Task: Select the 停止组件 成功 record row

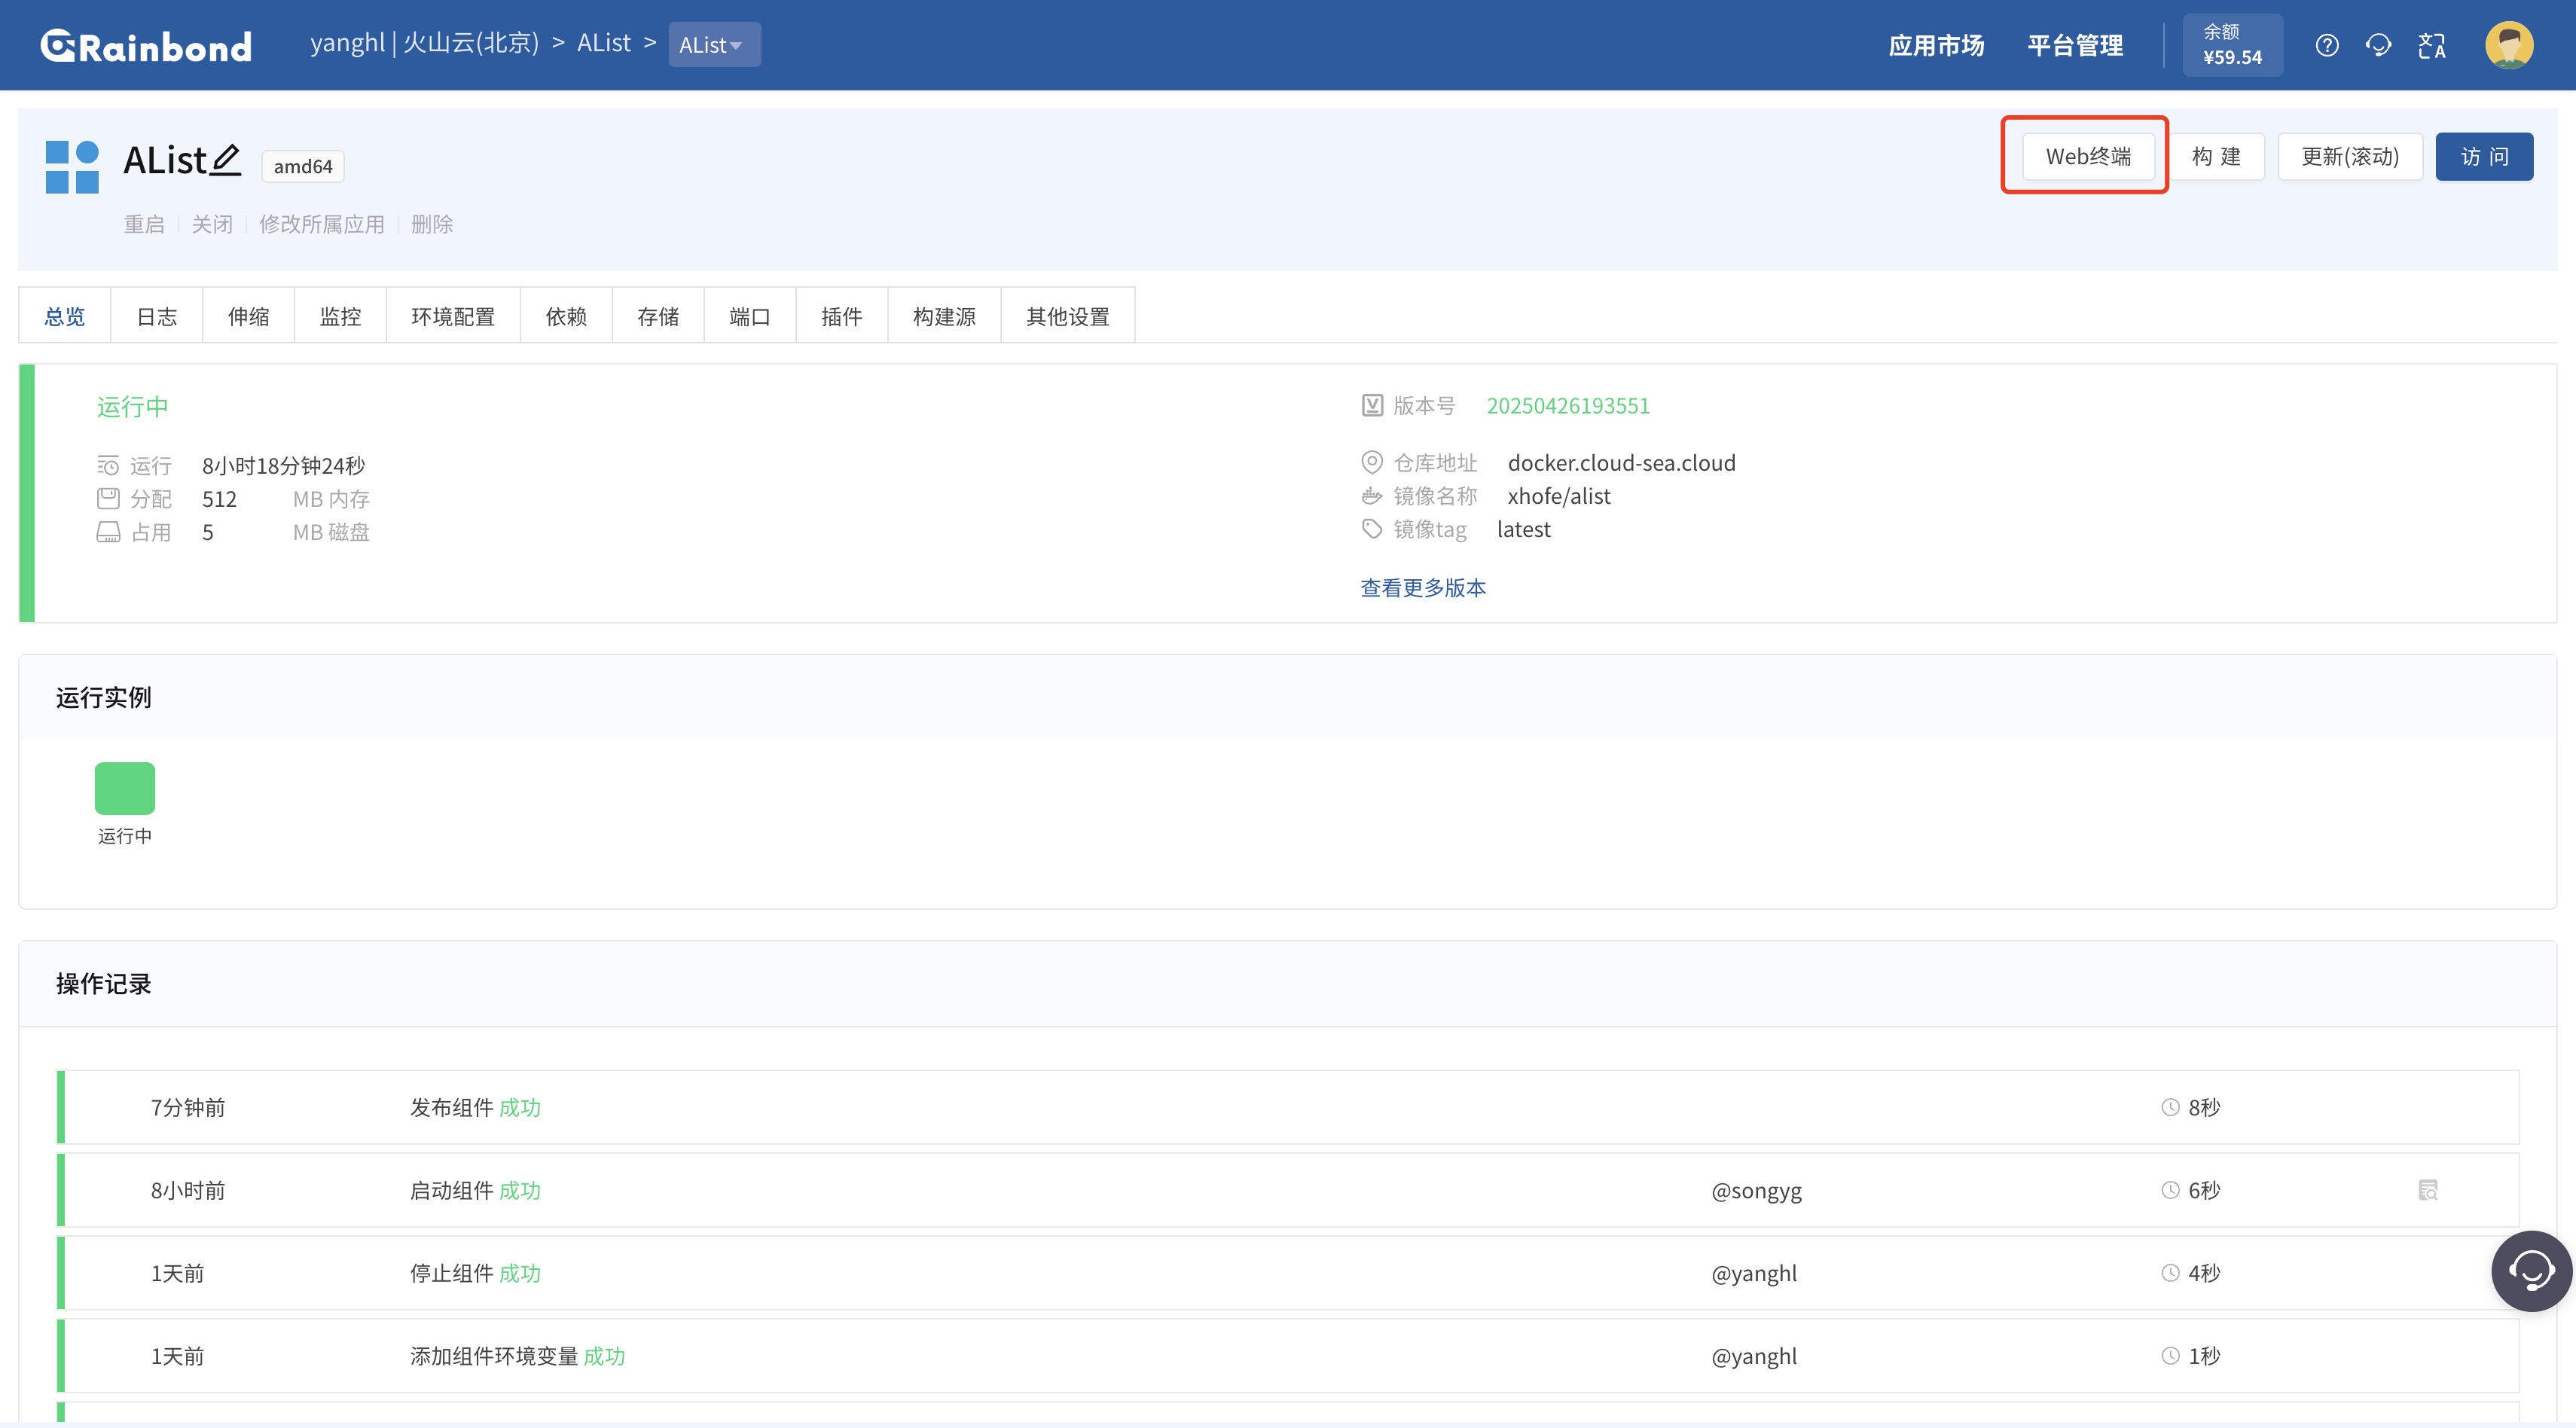Action: [x=1288, y=1273]
